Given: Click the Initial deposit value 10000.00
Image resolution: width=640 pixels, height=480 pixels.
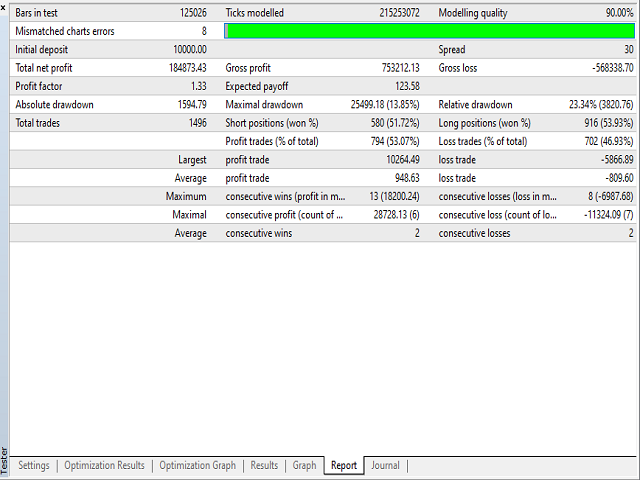Looking at the screenshot, I should coord(183,50).
